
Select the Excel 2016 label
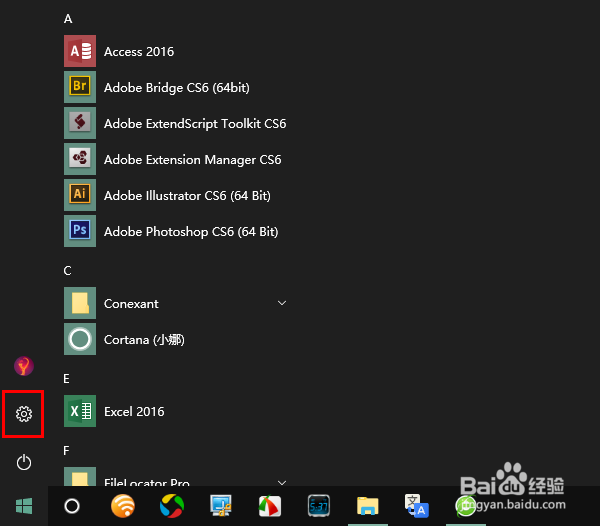pos(134,412)
